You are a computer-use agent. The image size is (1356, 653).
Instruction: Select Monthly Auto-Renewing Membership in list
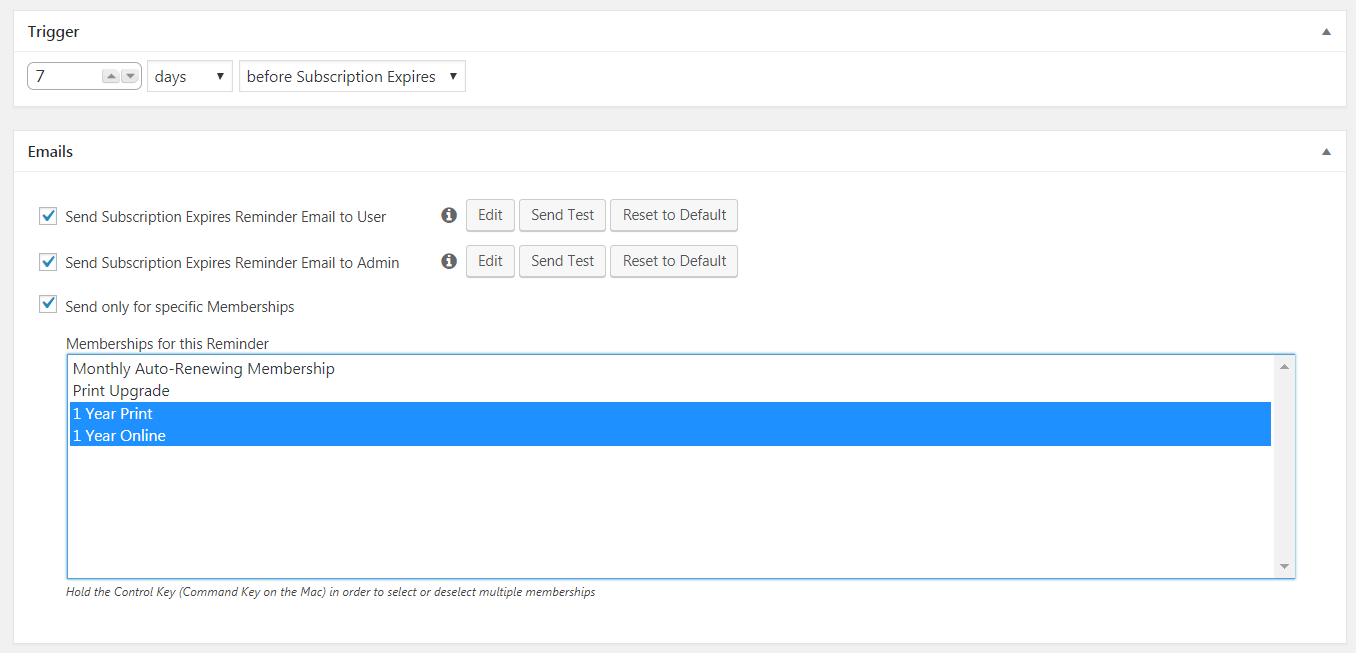[x=670, y=369]
